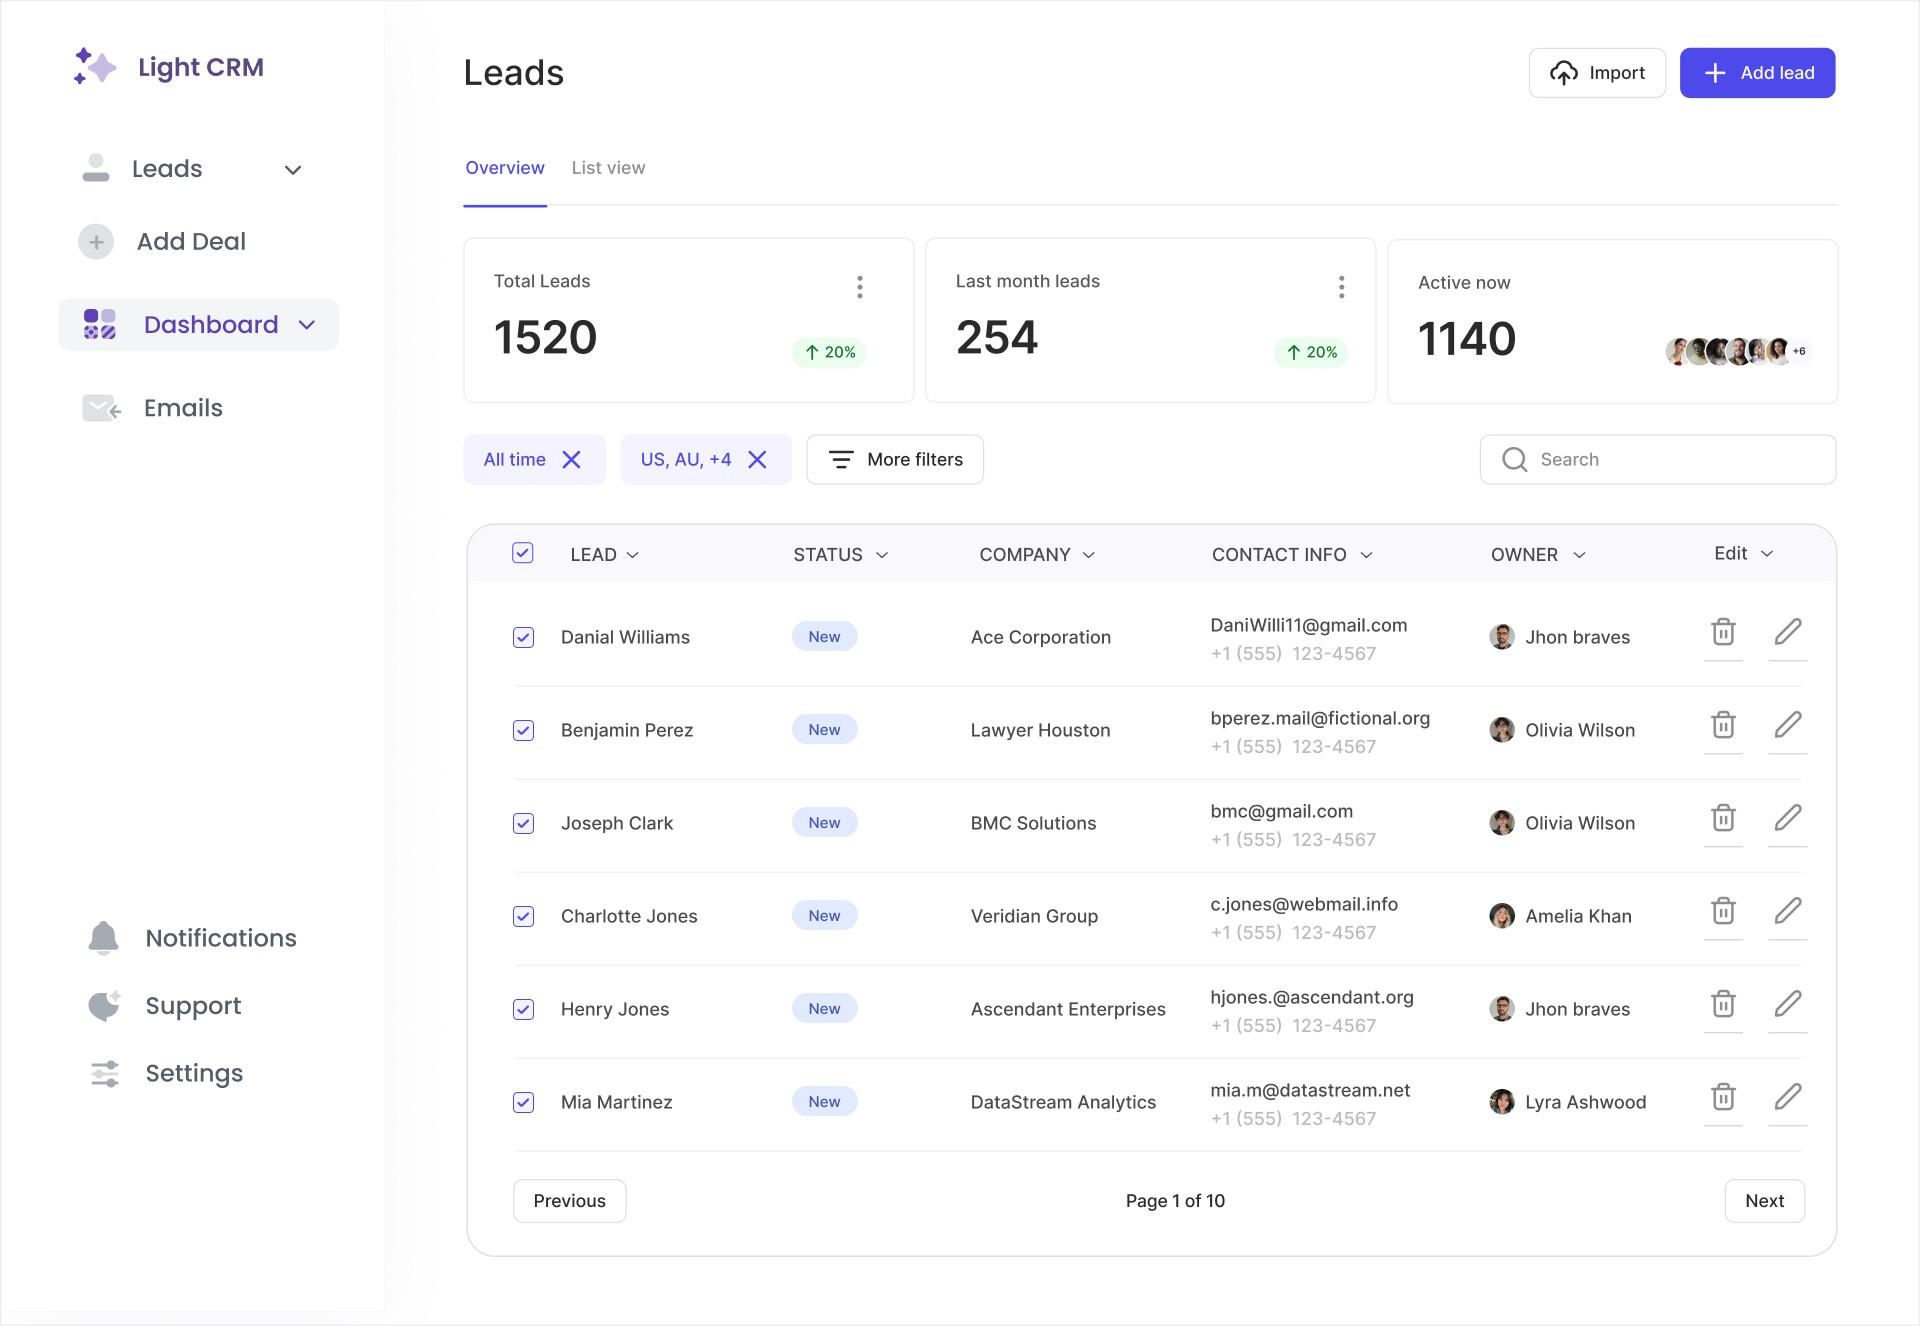1920x1326 pixels.
Task: Click the pencil icon for Charlotte Jones
Action: 1788,911
